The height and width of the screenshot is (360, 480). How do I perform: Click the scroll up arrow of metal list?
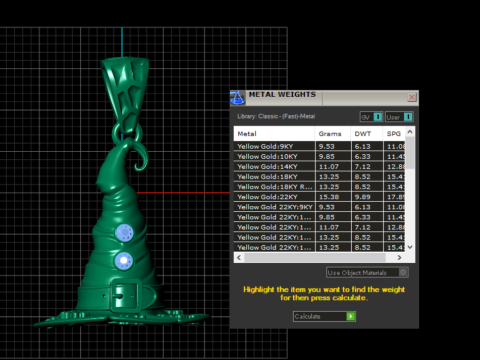coord(410,132)
